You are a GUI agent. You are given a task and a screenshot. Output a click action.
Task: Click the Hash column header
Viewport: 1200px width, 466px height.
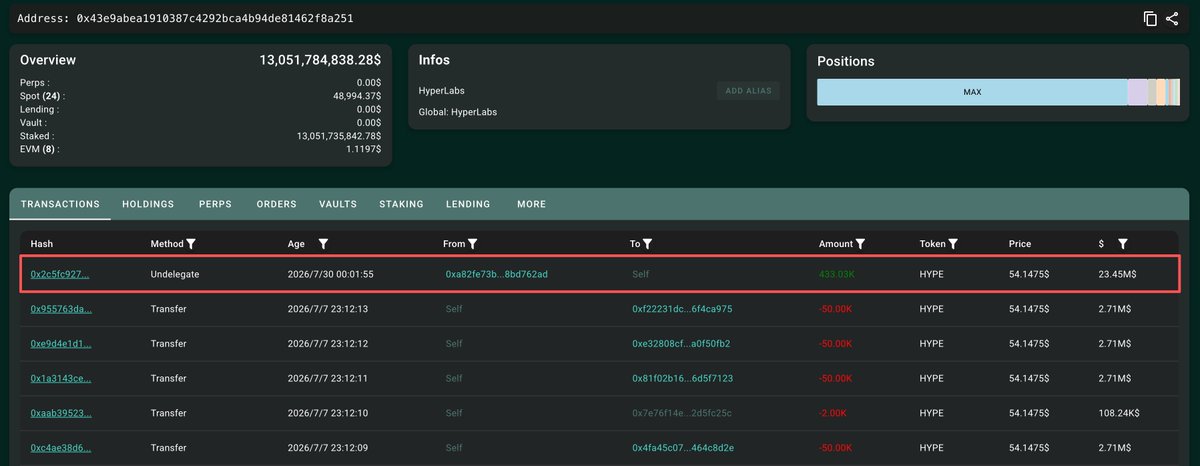[x=41, y=244]
